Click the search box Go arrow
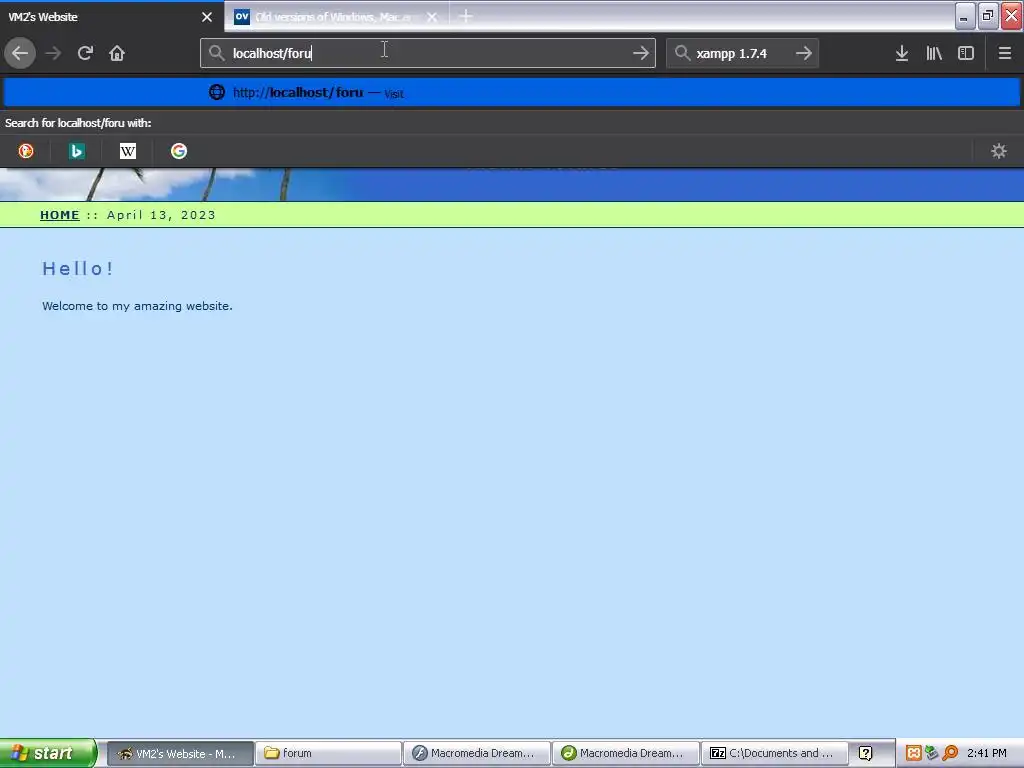The width and height of the screenshot is (1024, 768). 803,53
